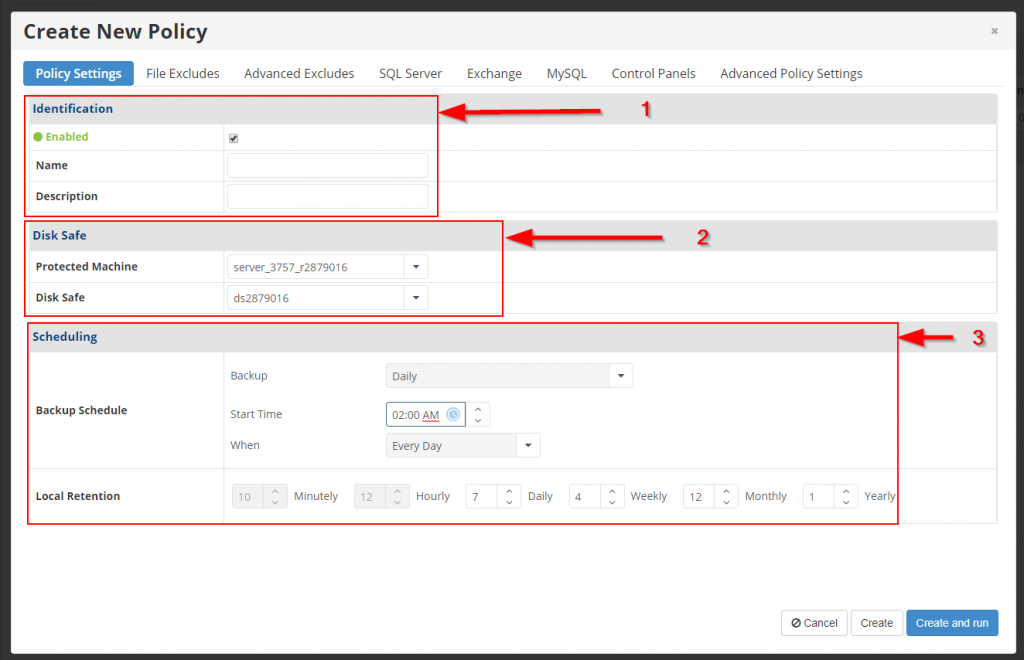
Task: Click up arrow beside Start Time spinner
Action: 478,409
